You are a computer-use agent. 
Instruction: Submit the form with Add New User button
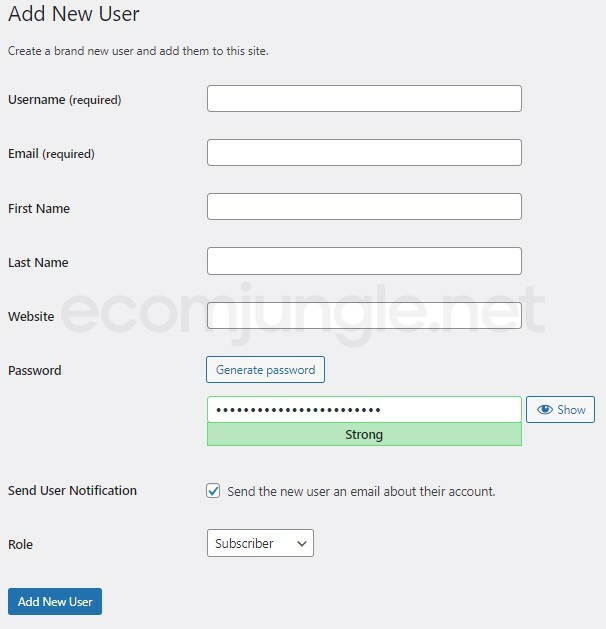tap(55, 602)
